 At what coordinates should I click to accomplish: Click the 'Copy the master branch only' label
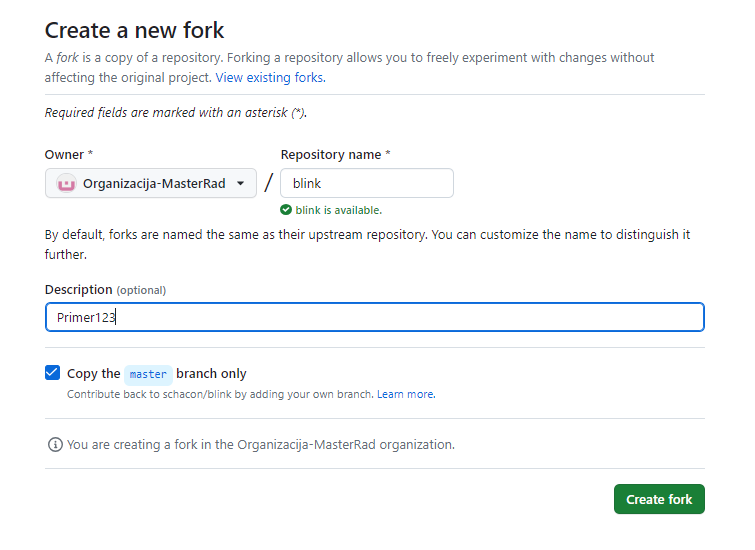[x=156, y=374]
